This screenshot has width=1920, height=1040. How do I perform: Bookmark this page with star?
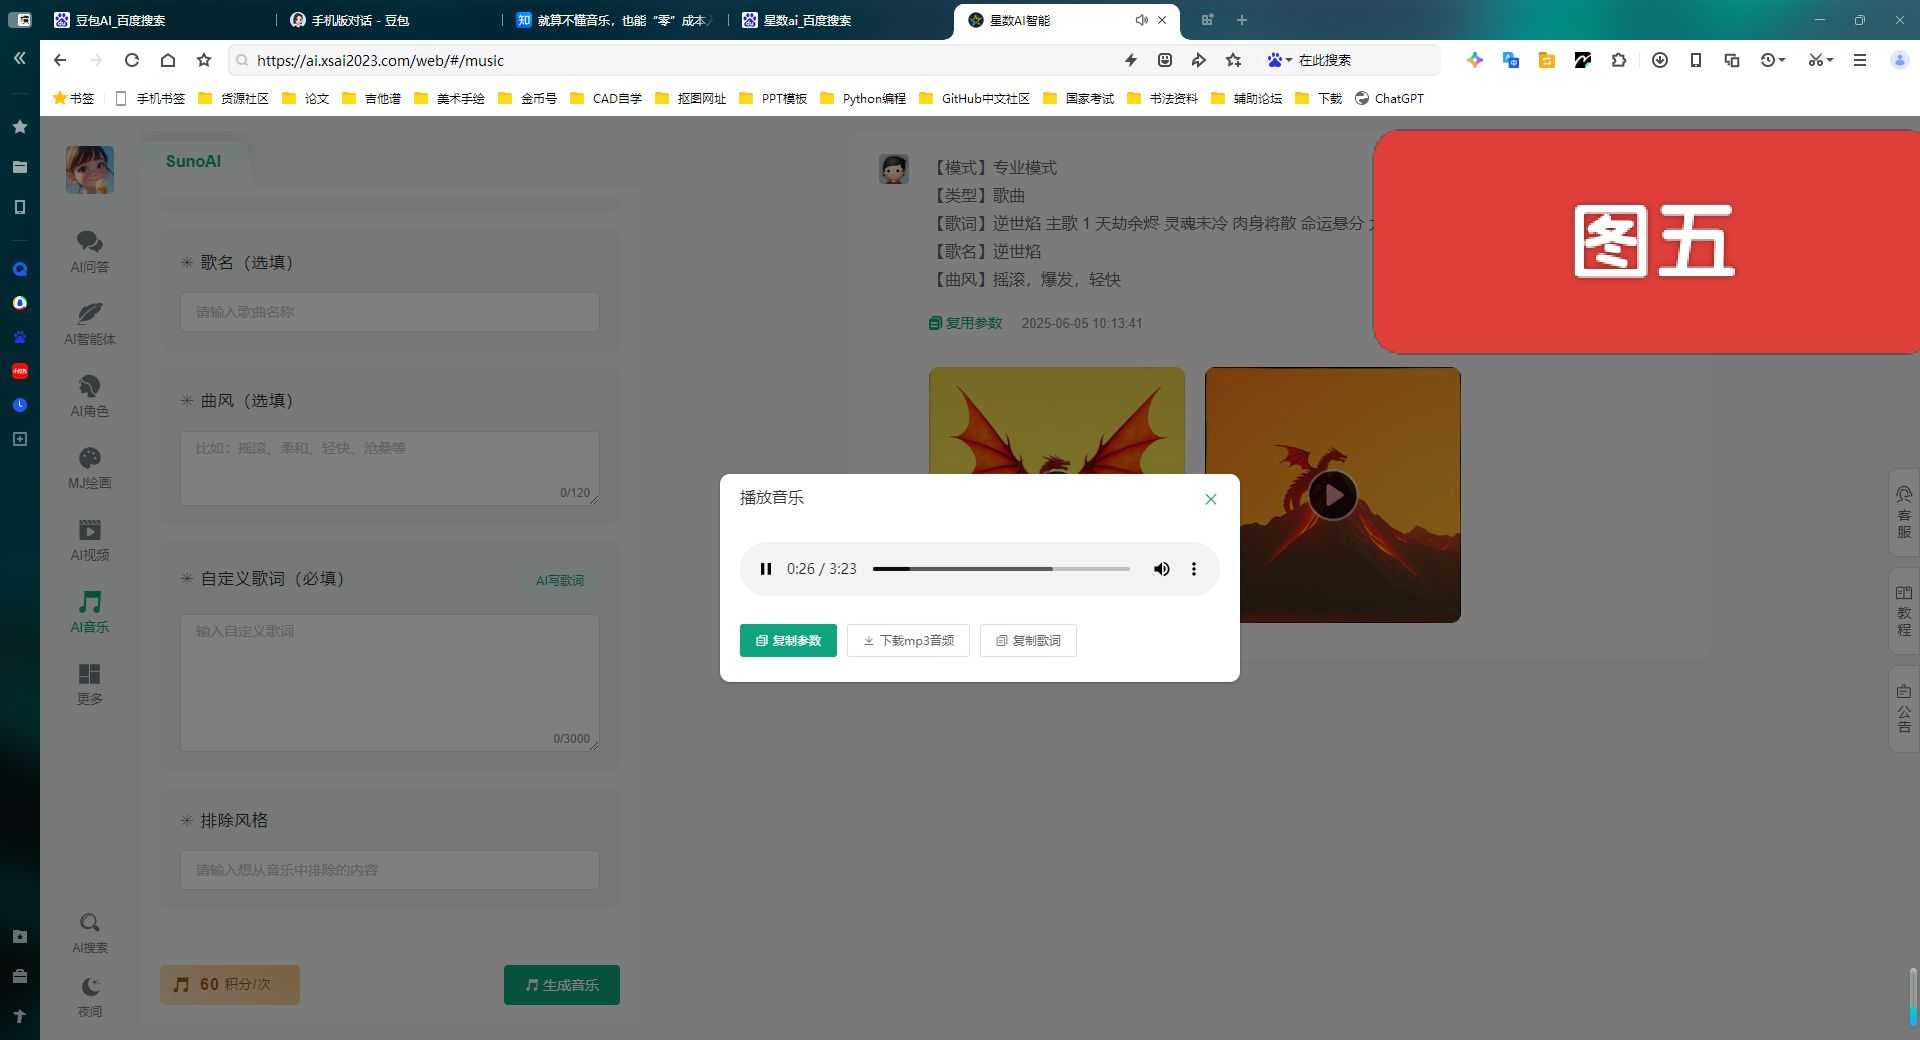point(204,60)
